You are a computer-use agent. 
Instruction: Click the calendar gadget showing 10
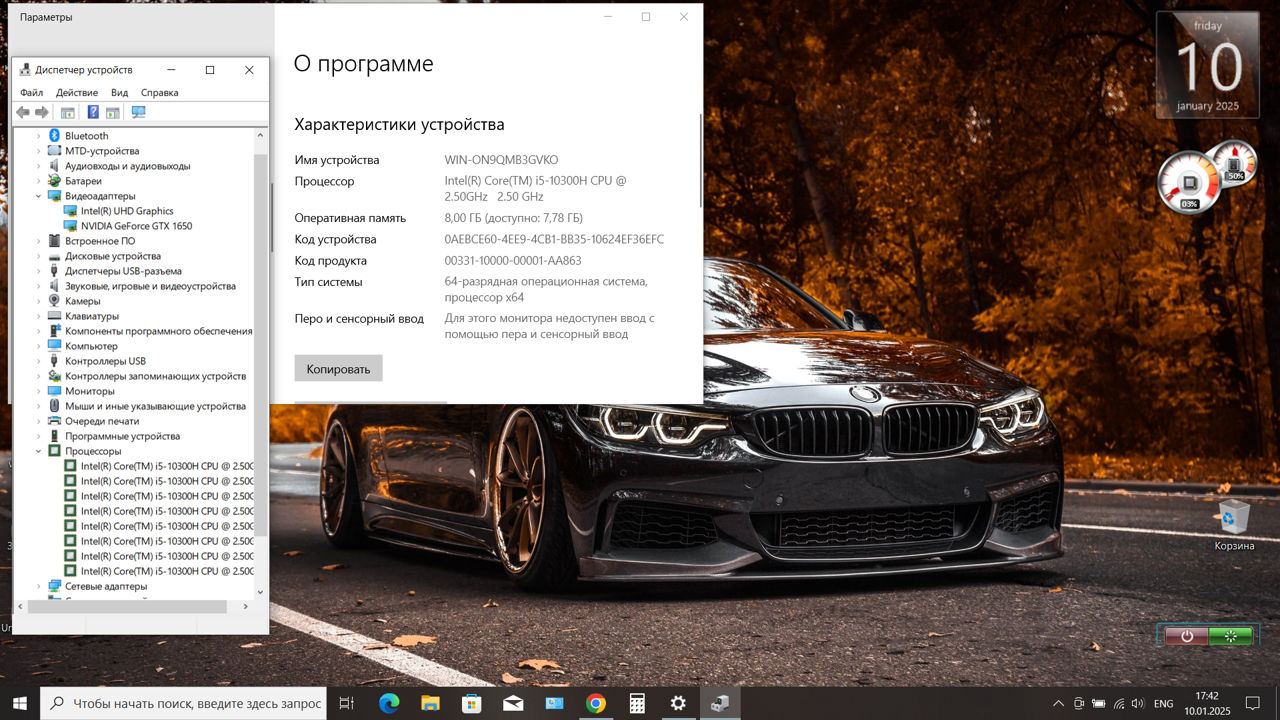point(1207,65)
